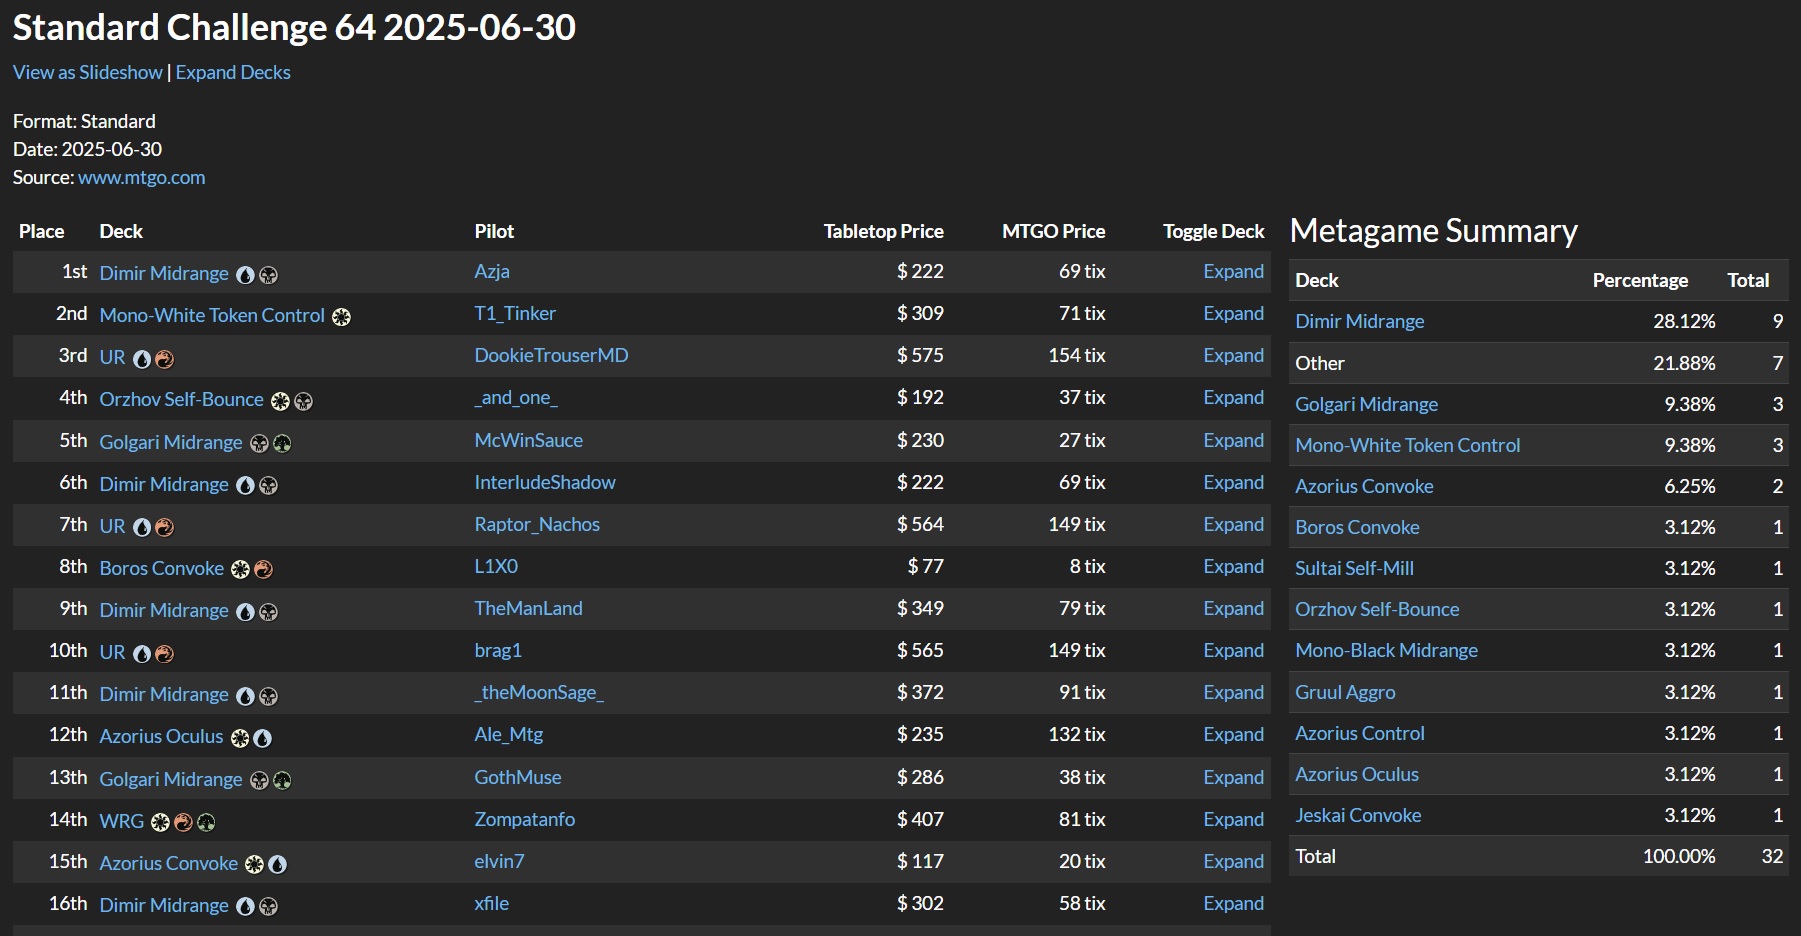
Task: Click the red mana symbol in the 8th place Boros Convoke row
Action: (263, 569)
